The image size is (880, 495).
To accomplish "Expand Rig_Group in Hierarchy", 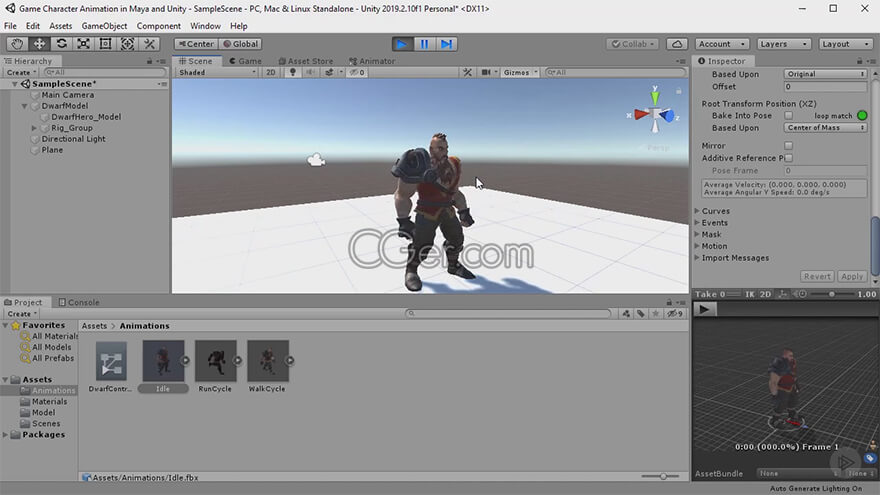I will click(34, 128).
